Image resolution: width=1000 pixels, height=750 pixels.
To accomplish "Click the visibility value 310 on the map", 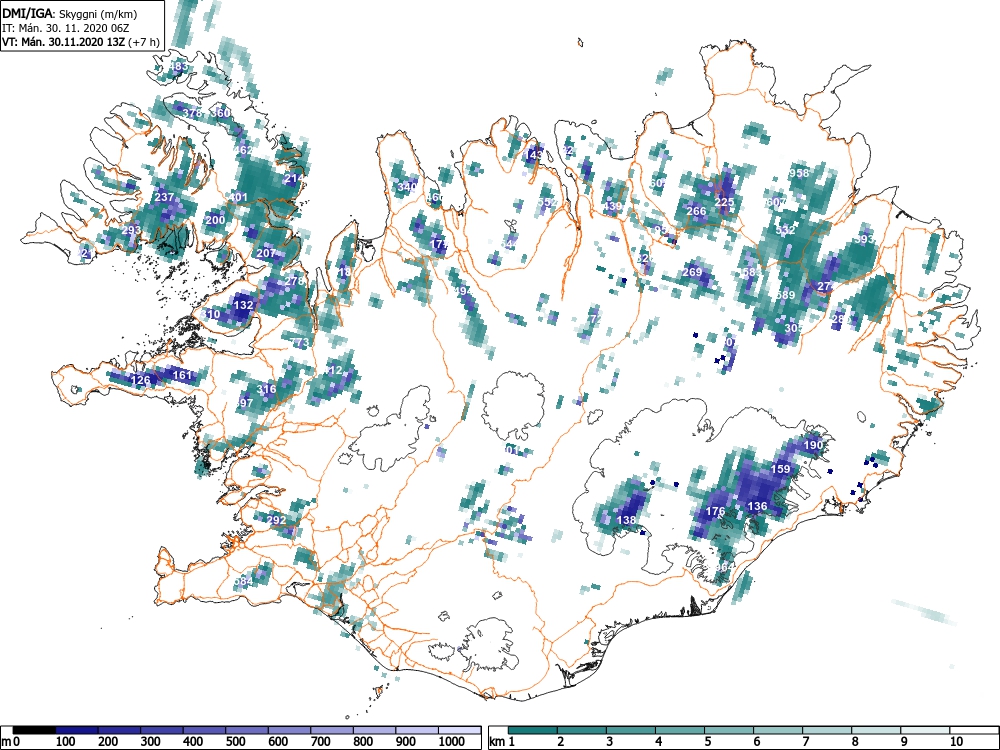I will pyautogui.click(x=210, y=314).
